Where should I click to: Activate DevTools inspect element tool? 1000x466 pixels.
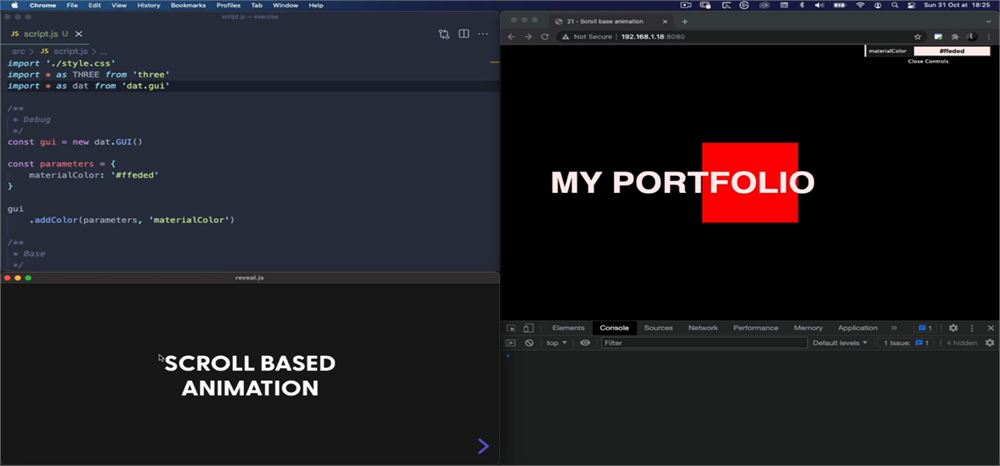(x=511, y=328)
